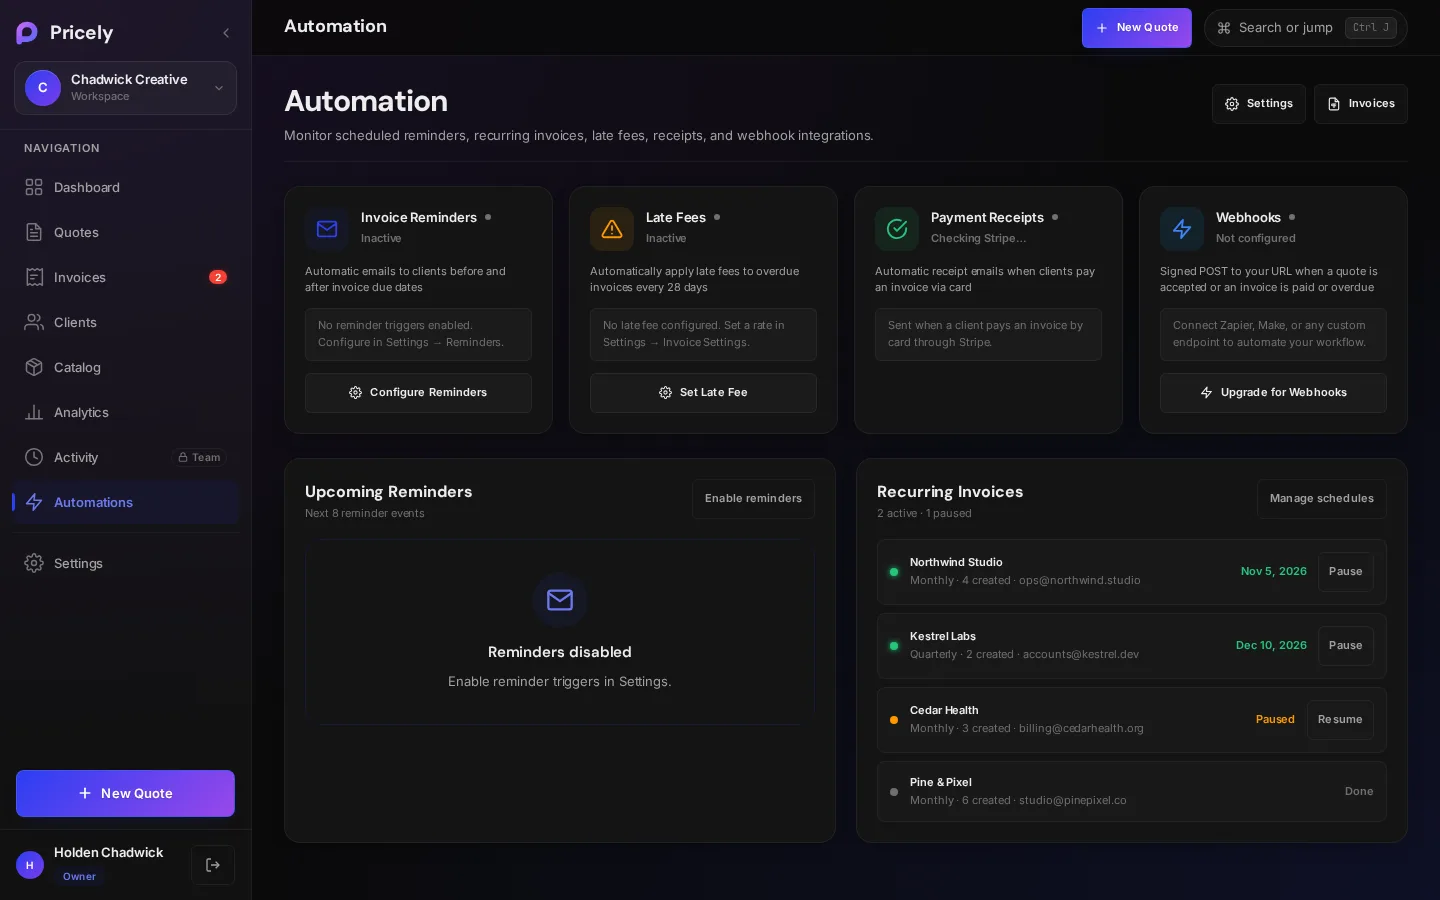Screen dimensions: 1440x900
Task: Click Enable reminders in Upcoming Reminders
Action: tap(753, 499)
